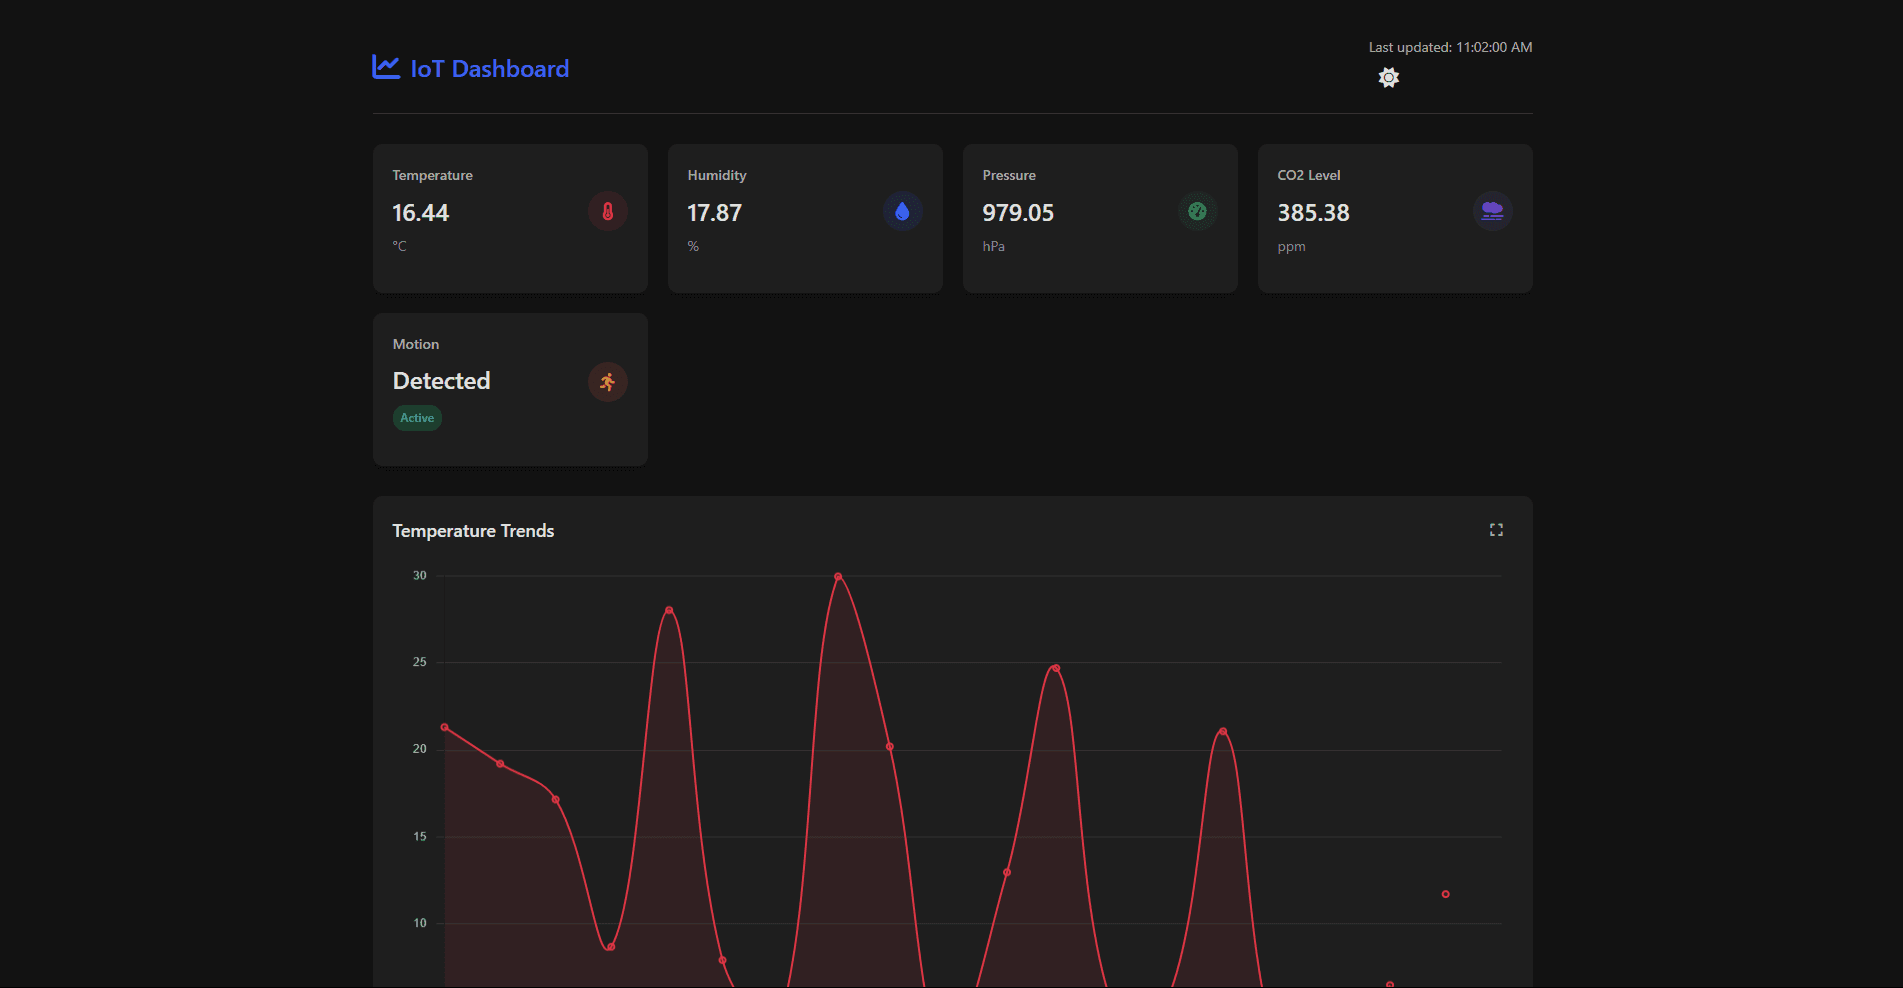Click the Temperature thermometer icon
Screen dimensions: 1903x988
(x=607, y=211)
